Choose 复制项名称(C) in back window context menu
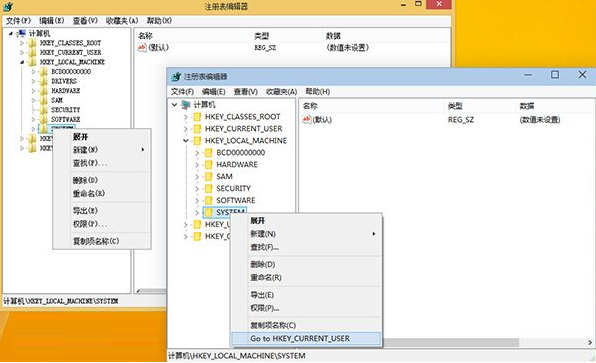 pos(101,241)
